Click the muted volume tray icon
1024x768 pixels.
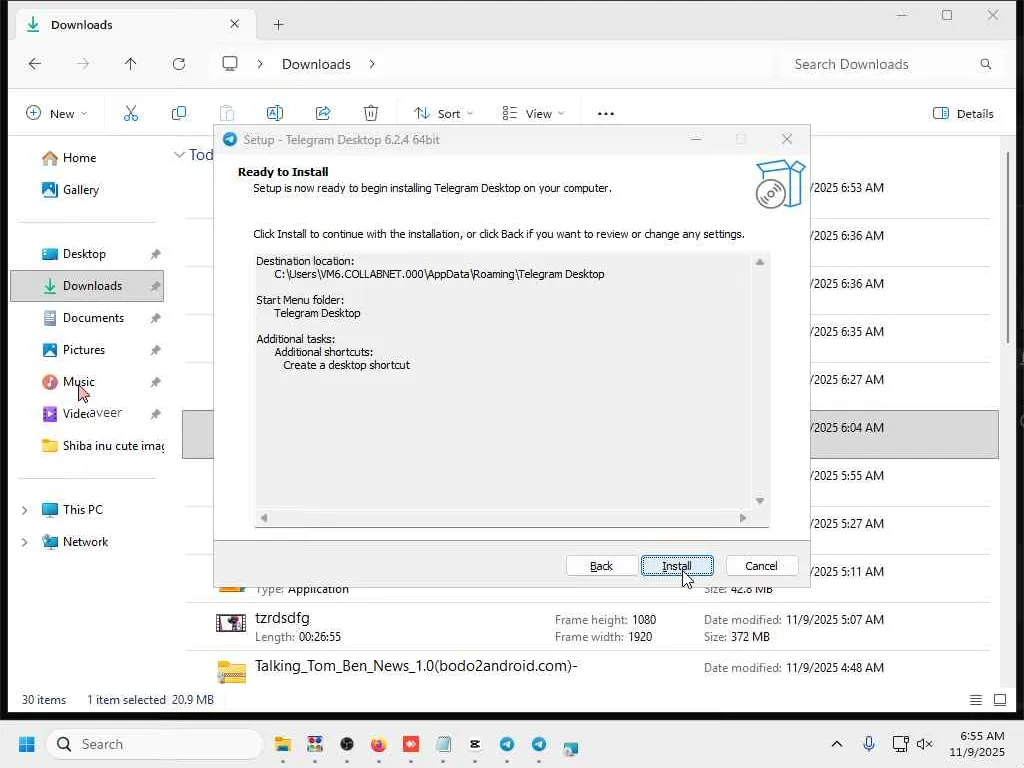(x=924, y=744)
